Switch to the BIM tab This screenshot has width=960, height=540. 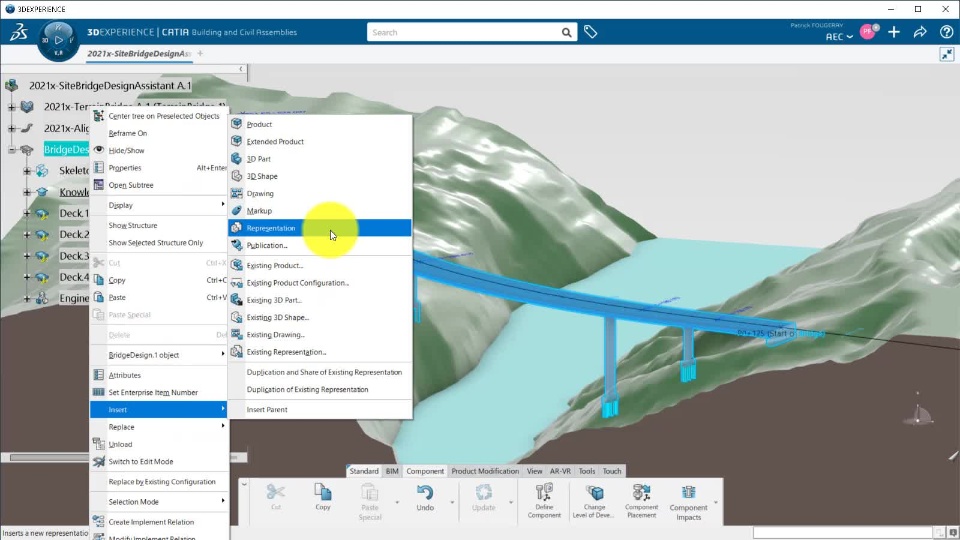392,471
